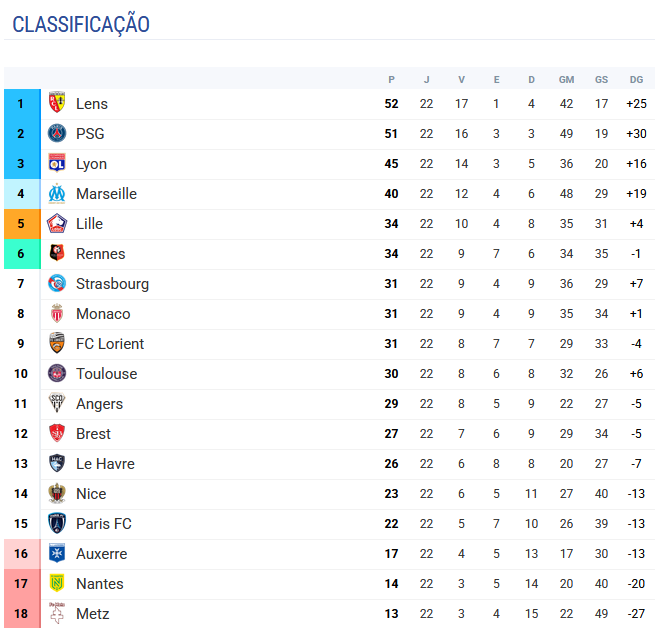Click the Strasbourg club crest

pyautogui.click(x=57, y=283)
